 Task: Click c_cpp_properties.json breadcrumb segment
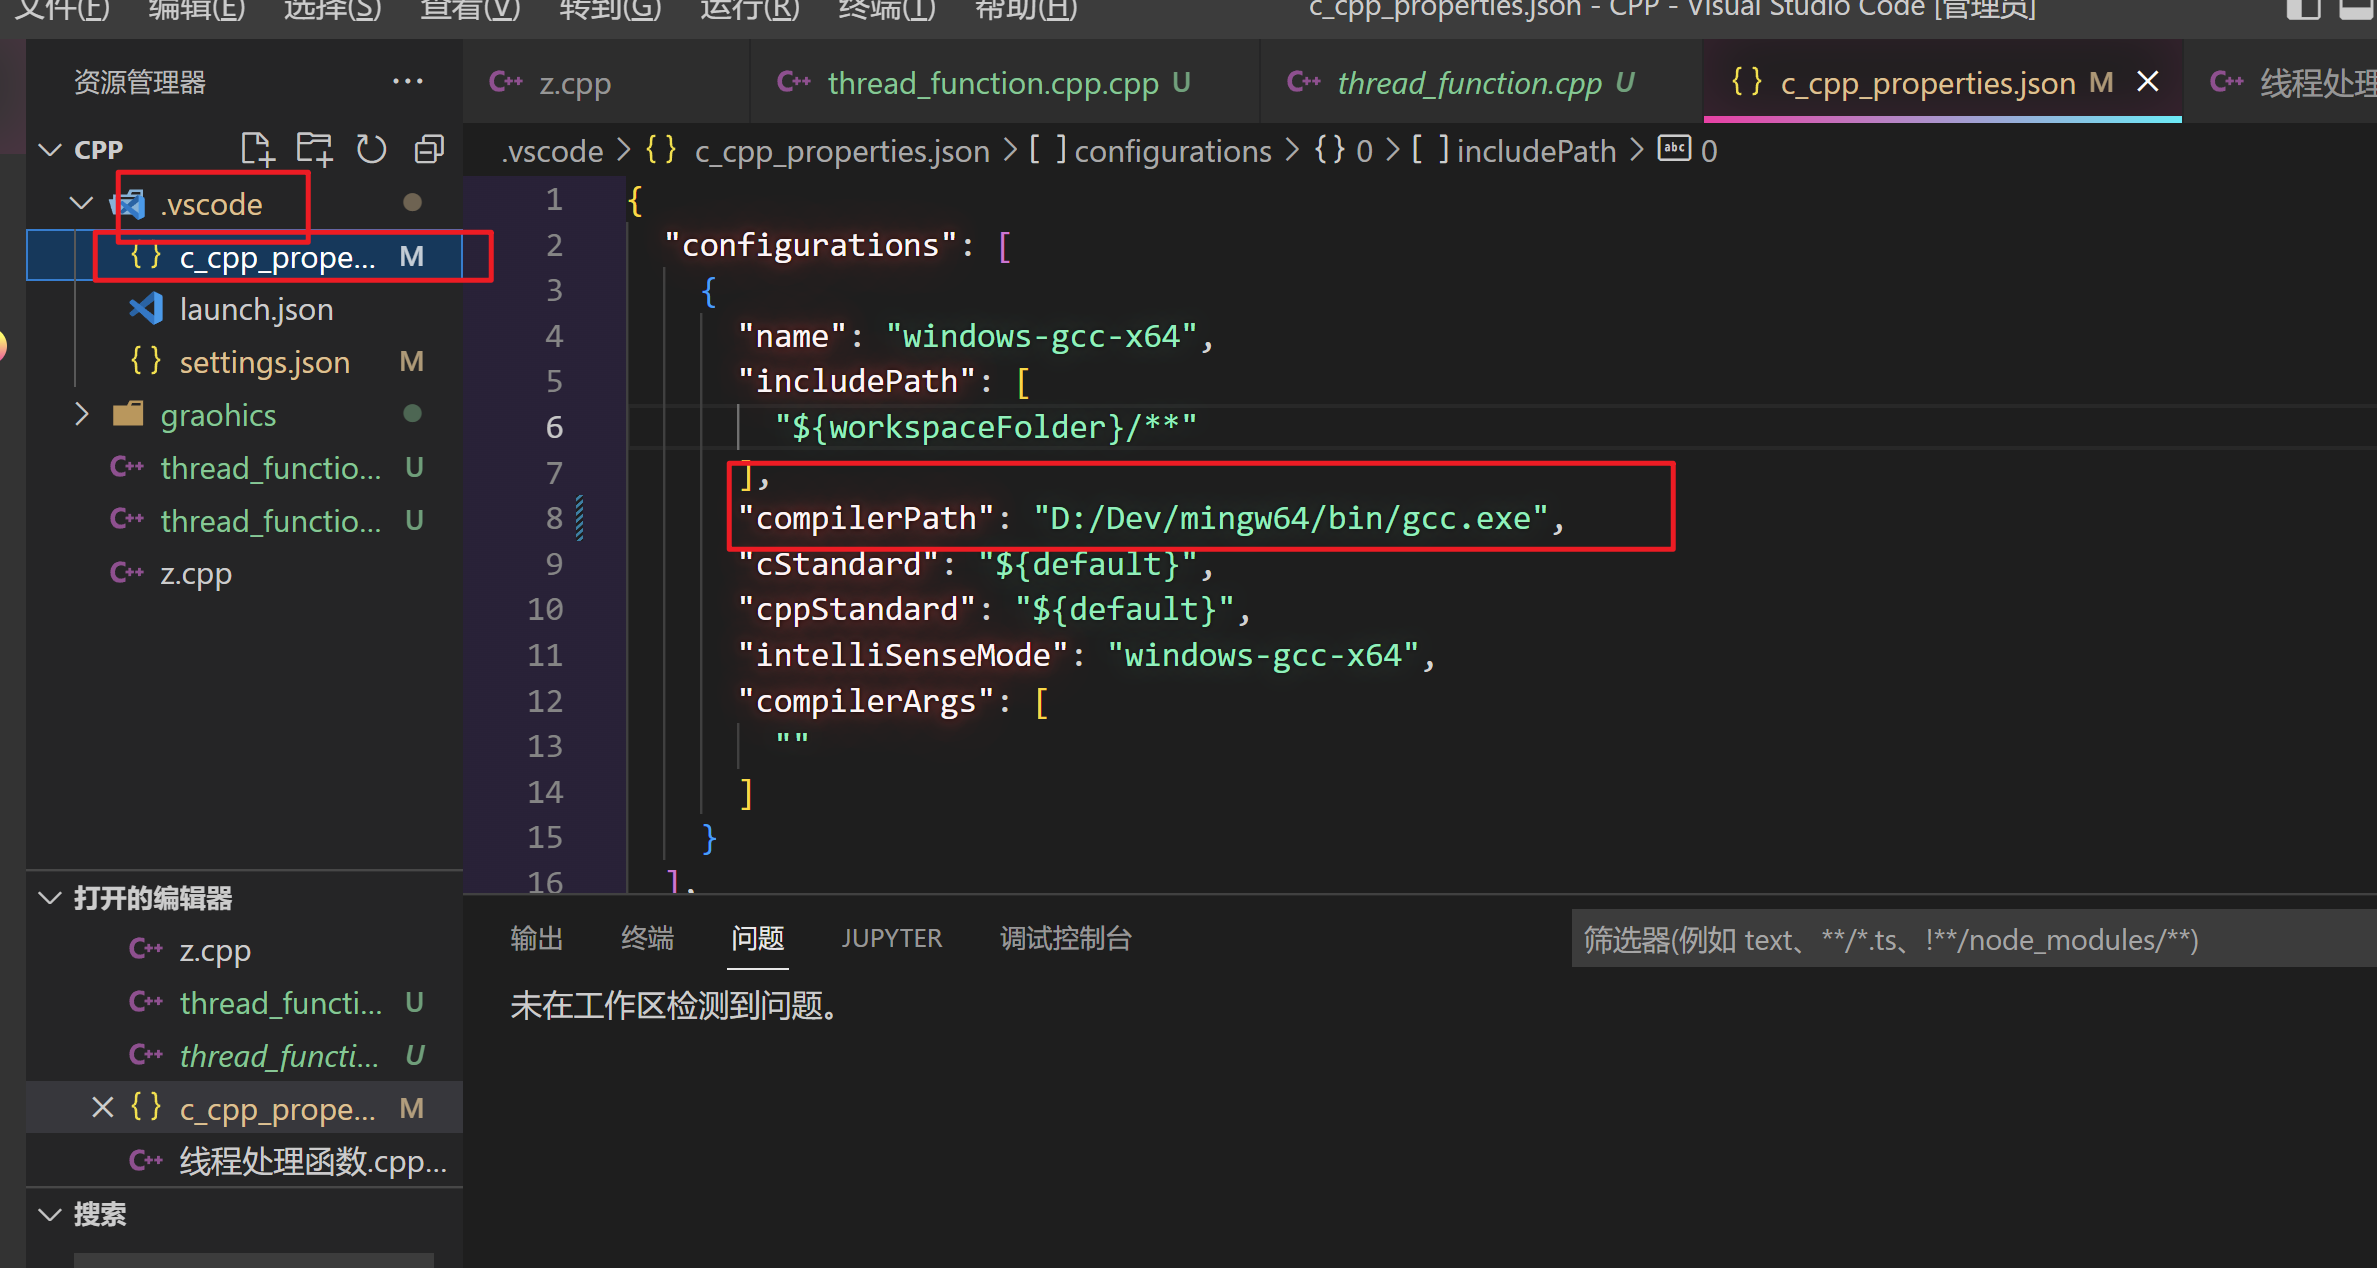click(842, 151)
